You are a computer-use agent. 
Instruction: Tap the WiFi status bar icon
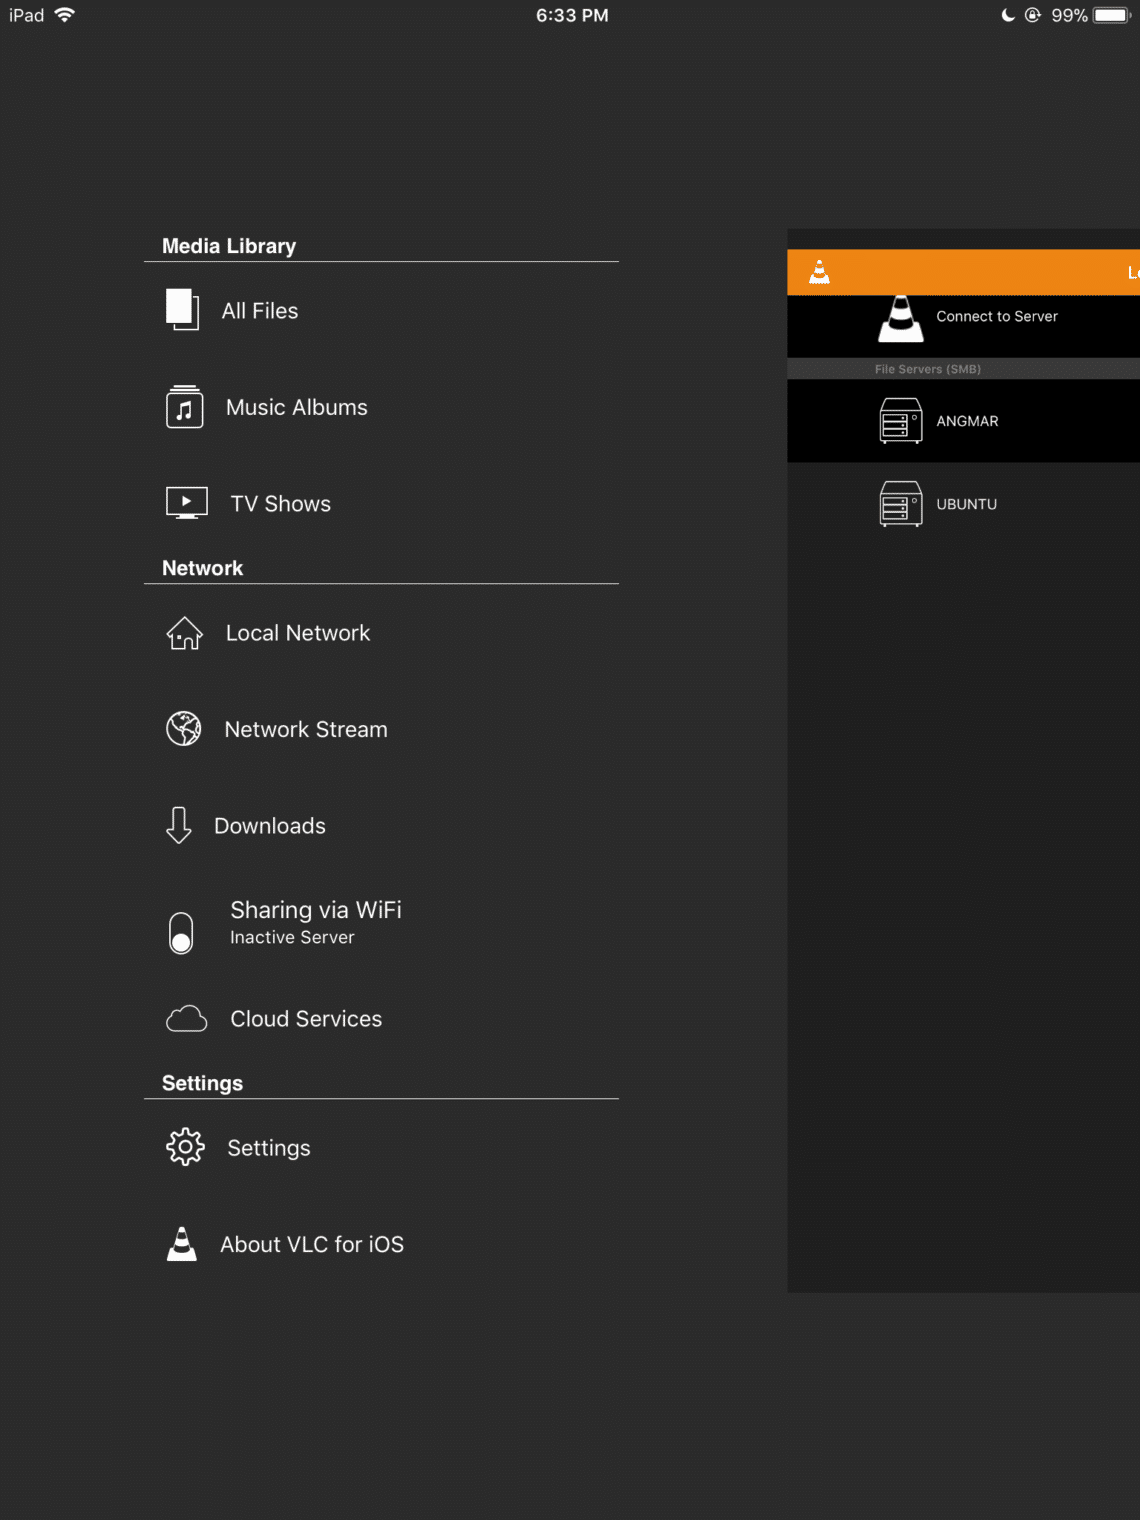click(65, 15)
